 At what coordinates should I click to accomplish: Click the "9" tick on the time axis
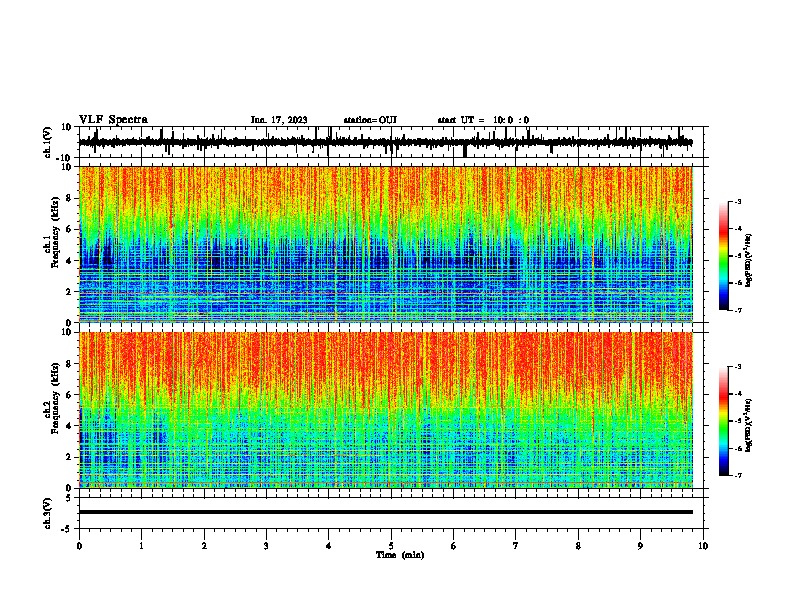(640, 545)
